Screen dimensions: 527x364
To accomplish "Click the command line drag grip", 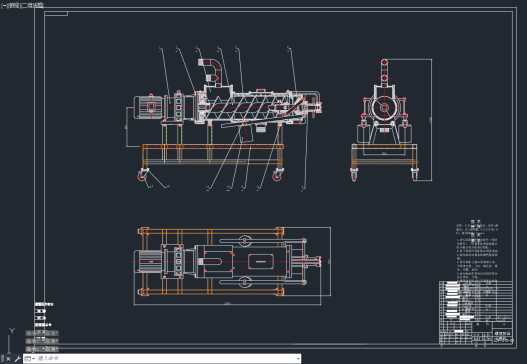I will click(2, 359).
